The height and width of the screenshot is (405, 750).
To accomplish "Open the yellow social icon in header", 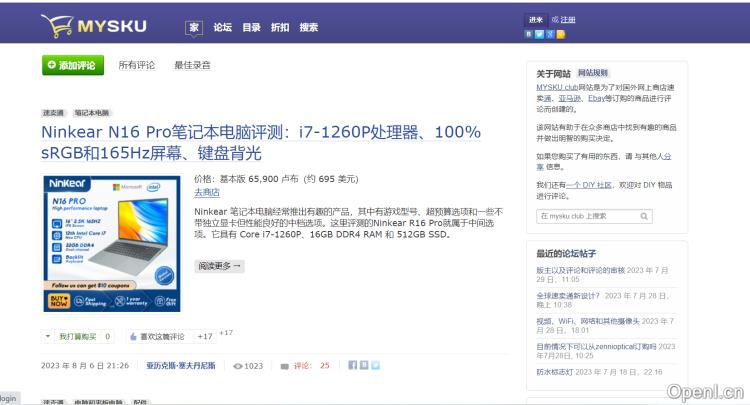I will (561, 34).
